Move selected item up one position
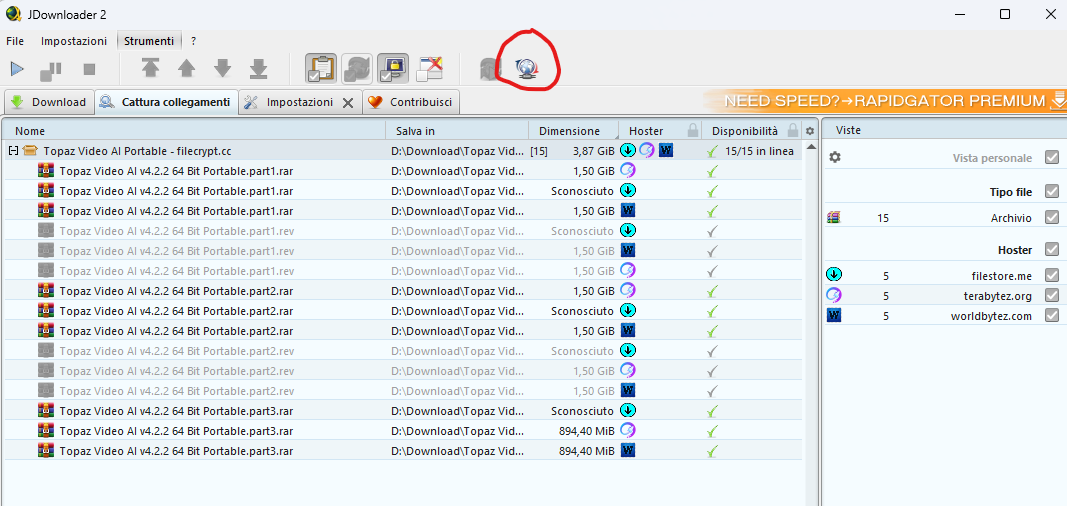This screenshot has width=1067, height=506. (x=186, y=69)
